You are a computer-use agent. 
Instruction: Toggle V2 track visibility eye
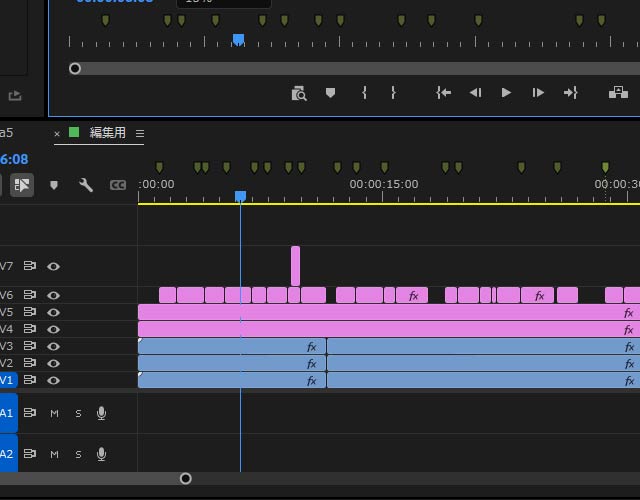pyautogui.click(x=53, y=363)
